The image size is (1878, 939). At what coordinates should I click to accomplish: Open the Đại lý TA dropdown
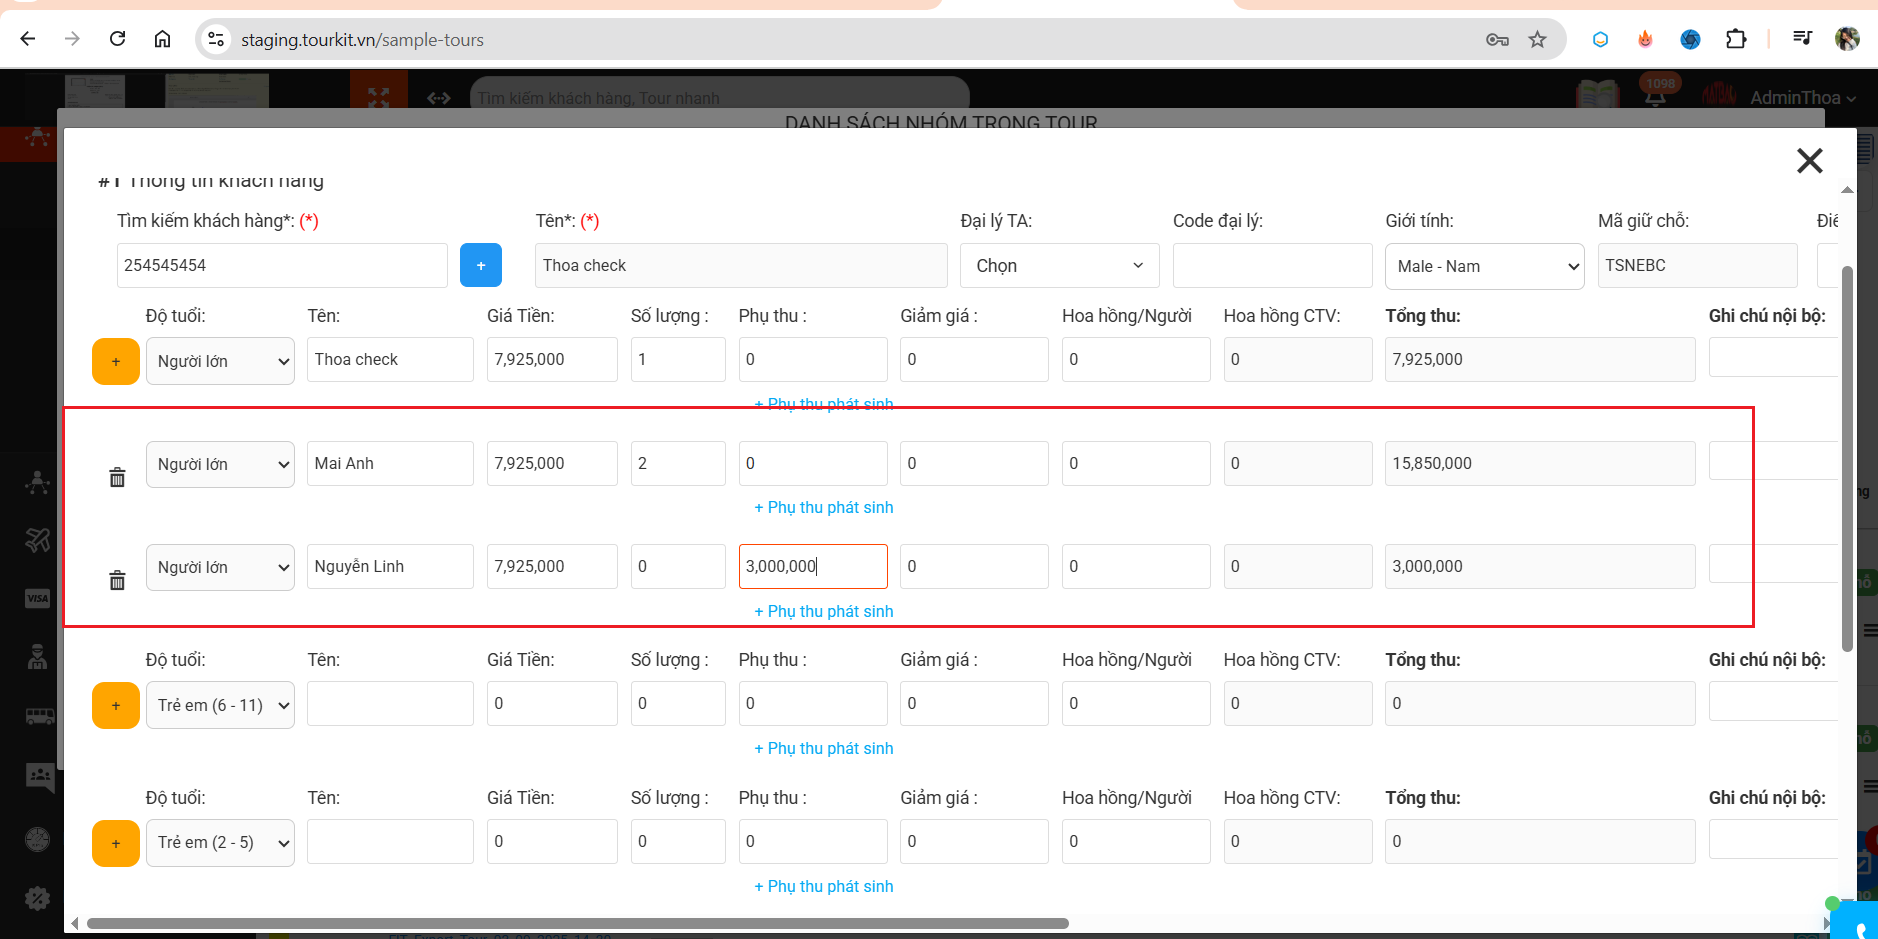(1059, 266)
